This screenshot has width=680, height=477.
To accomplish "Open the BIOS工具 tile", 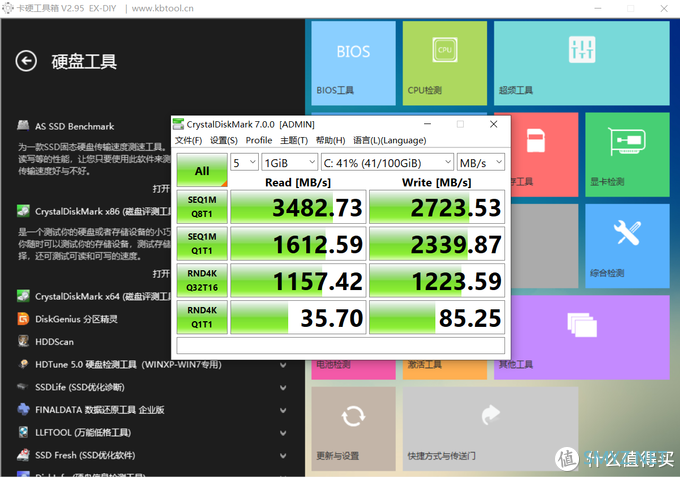I will 353,63.
